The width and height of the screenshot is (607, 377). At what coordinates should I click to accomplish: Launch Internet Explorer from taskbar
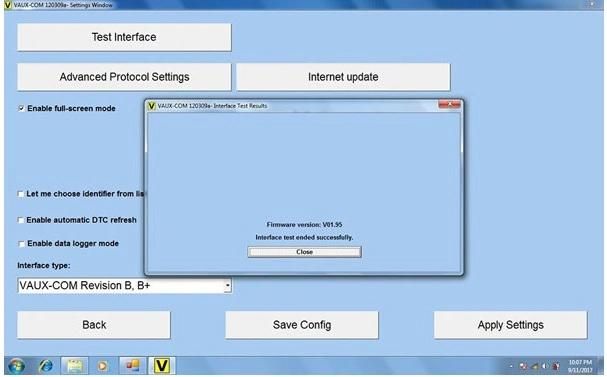pyautogui.click(x=46, y=366)
